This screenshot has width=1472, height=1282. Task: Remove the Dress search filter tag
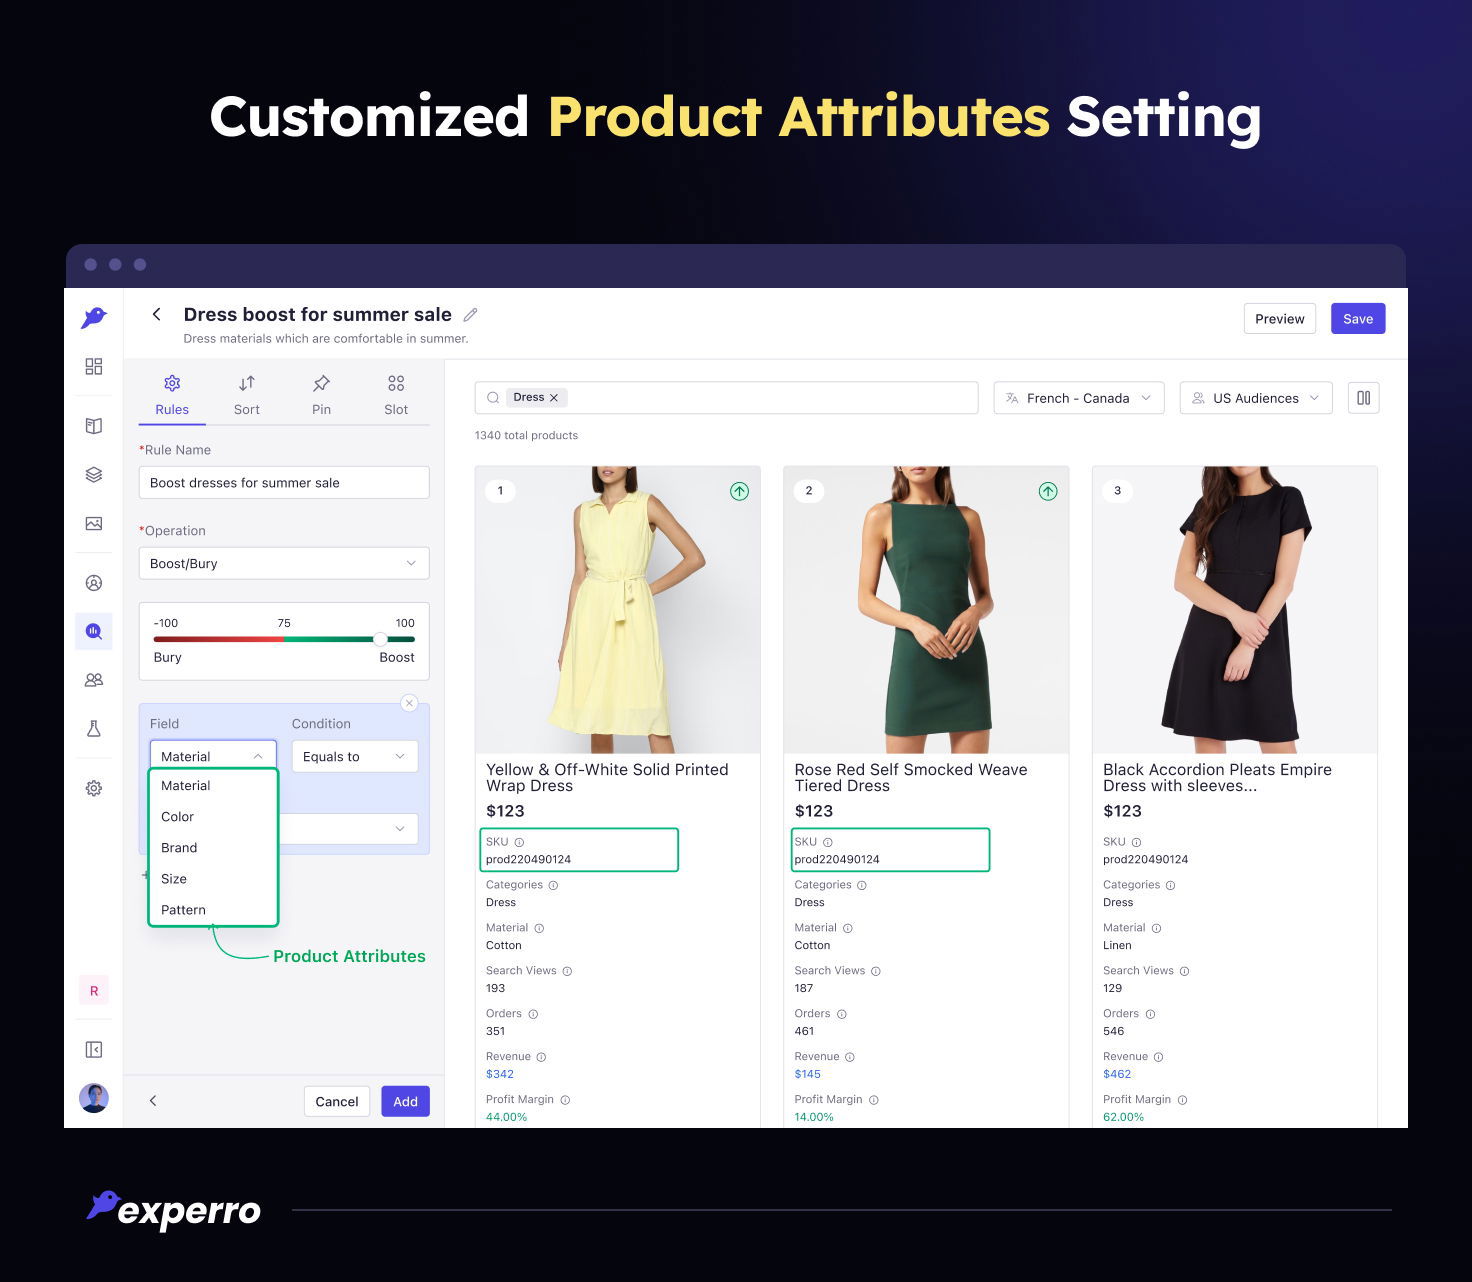click(554, 398)
